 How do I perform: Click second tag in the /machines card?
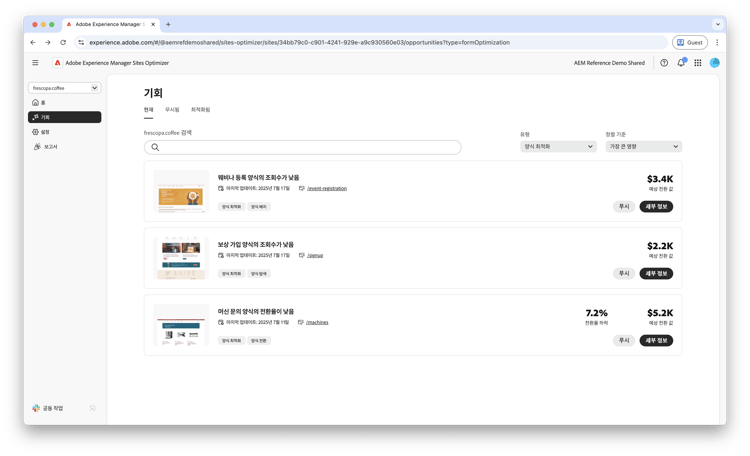[x=259, y=341]
